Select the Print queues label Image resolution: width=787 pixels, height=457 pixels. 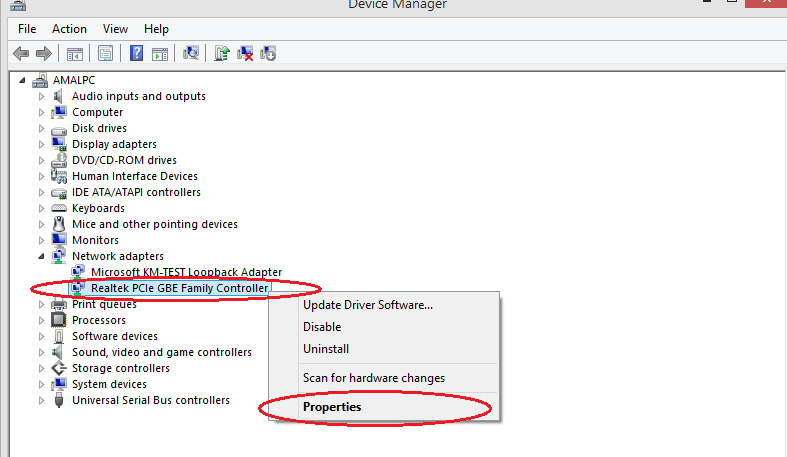[104, 304]
